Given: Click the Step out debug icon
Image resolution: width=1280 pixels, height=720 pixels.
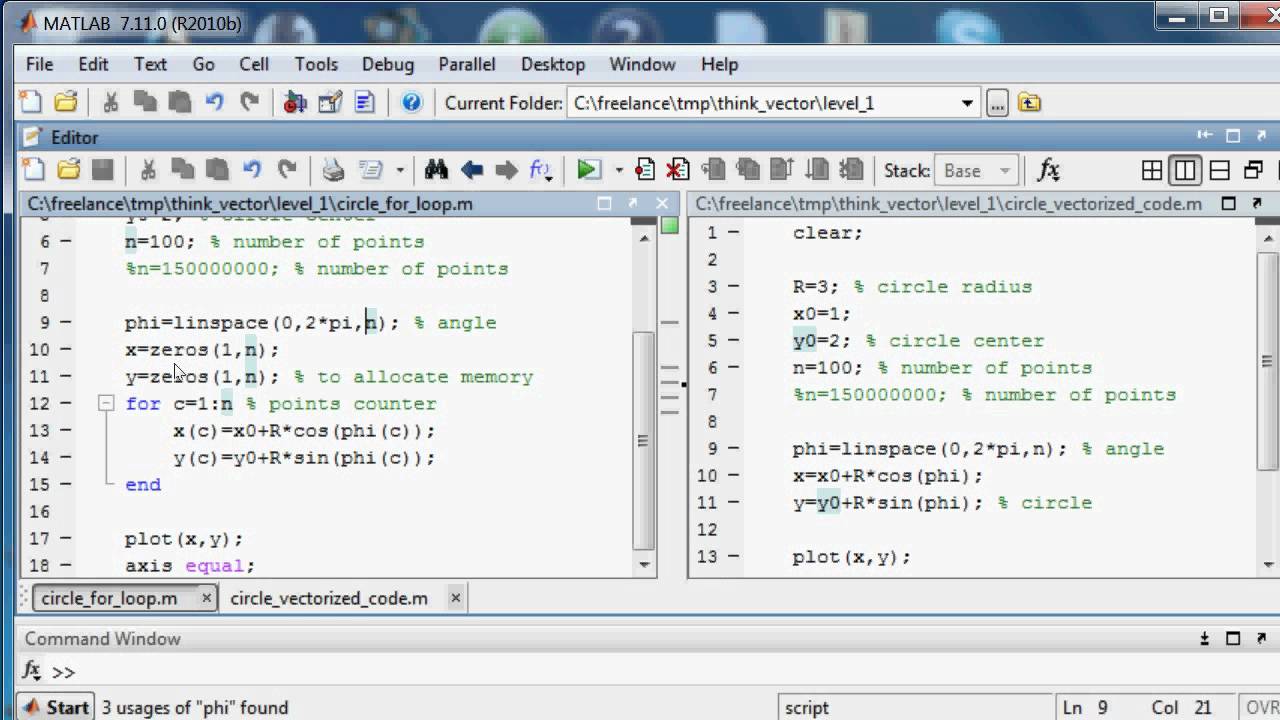Looking at the screenshot, I should click(x=782, y=170).
